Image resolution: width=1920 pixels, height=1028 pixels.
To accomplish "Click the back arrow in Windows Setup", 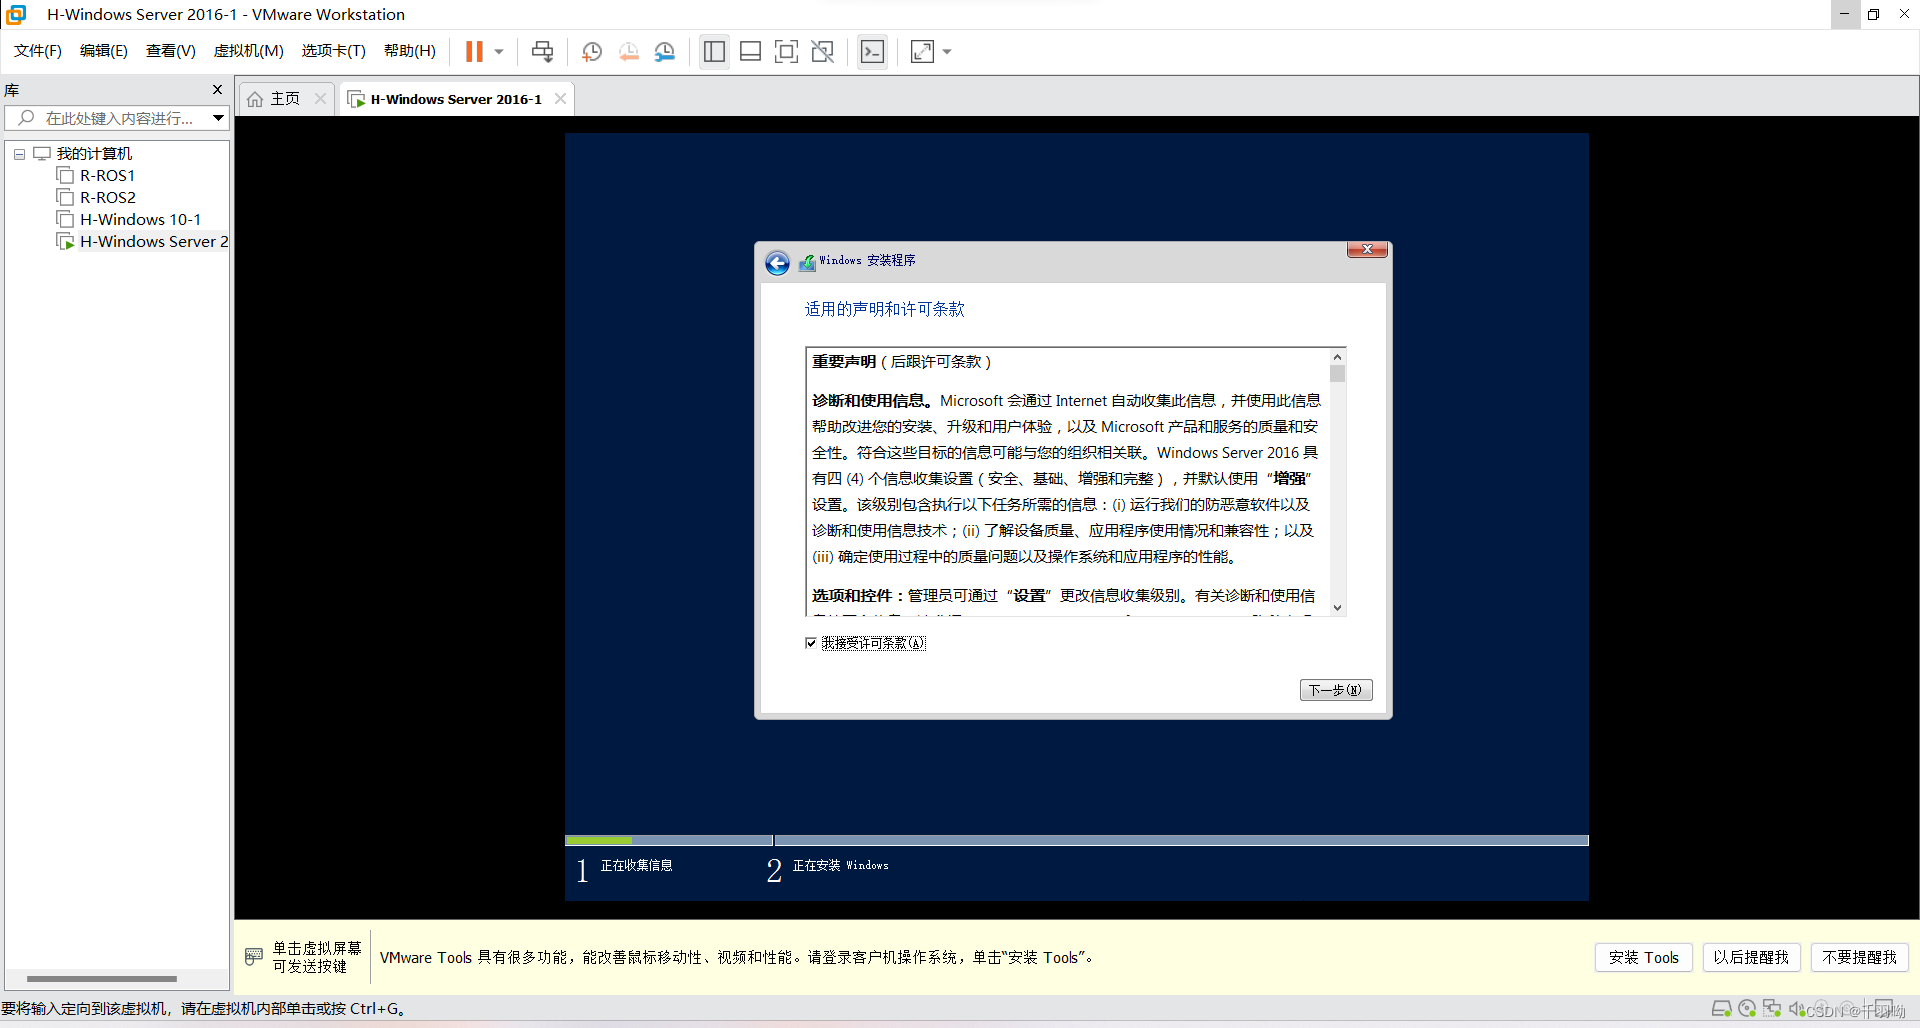I will 777,263.
